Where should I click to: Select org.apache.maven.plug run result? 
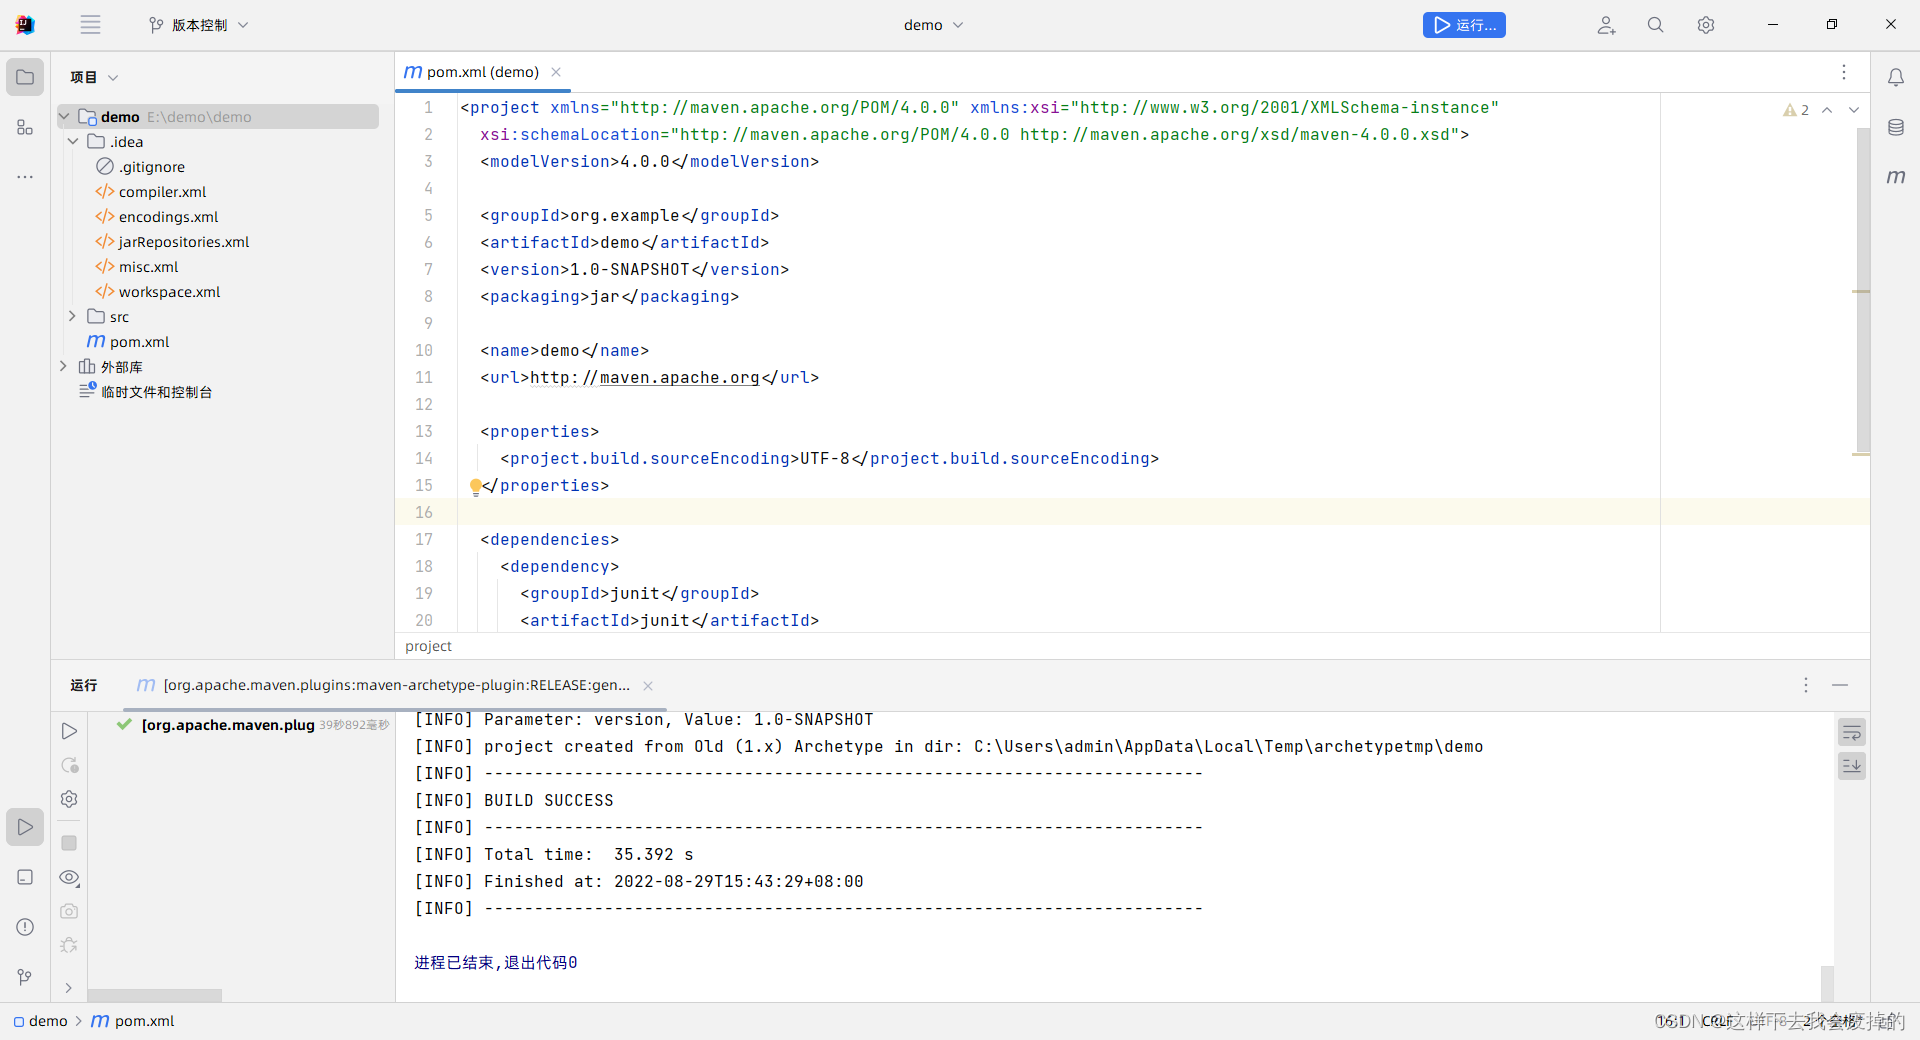point(251,725)
